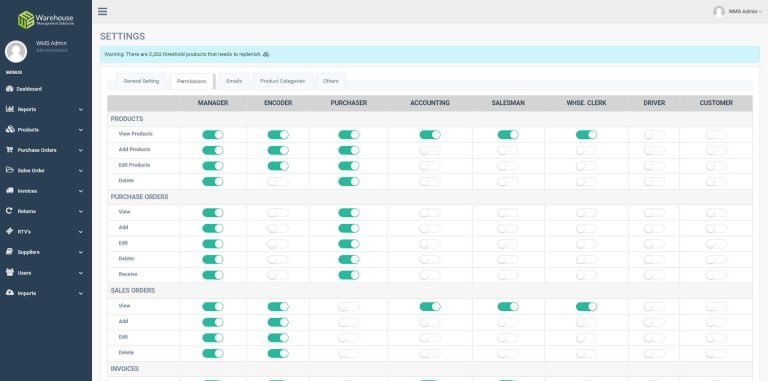Click the CUSTOMER column header
The height and width of the screenshot is (381, 768).
pyautogui.click(x=716, y=103)
